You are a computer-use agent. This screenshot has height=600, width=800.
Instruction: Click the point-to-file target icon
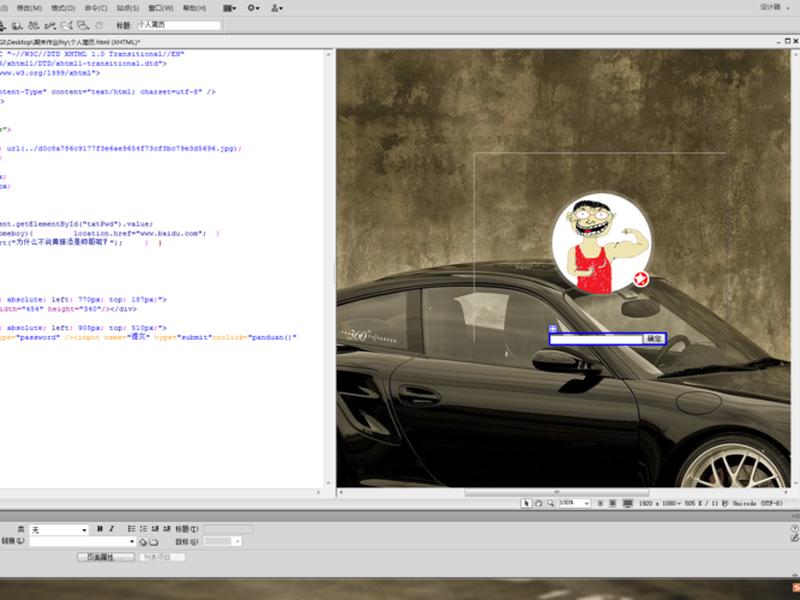[143, 542]
